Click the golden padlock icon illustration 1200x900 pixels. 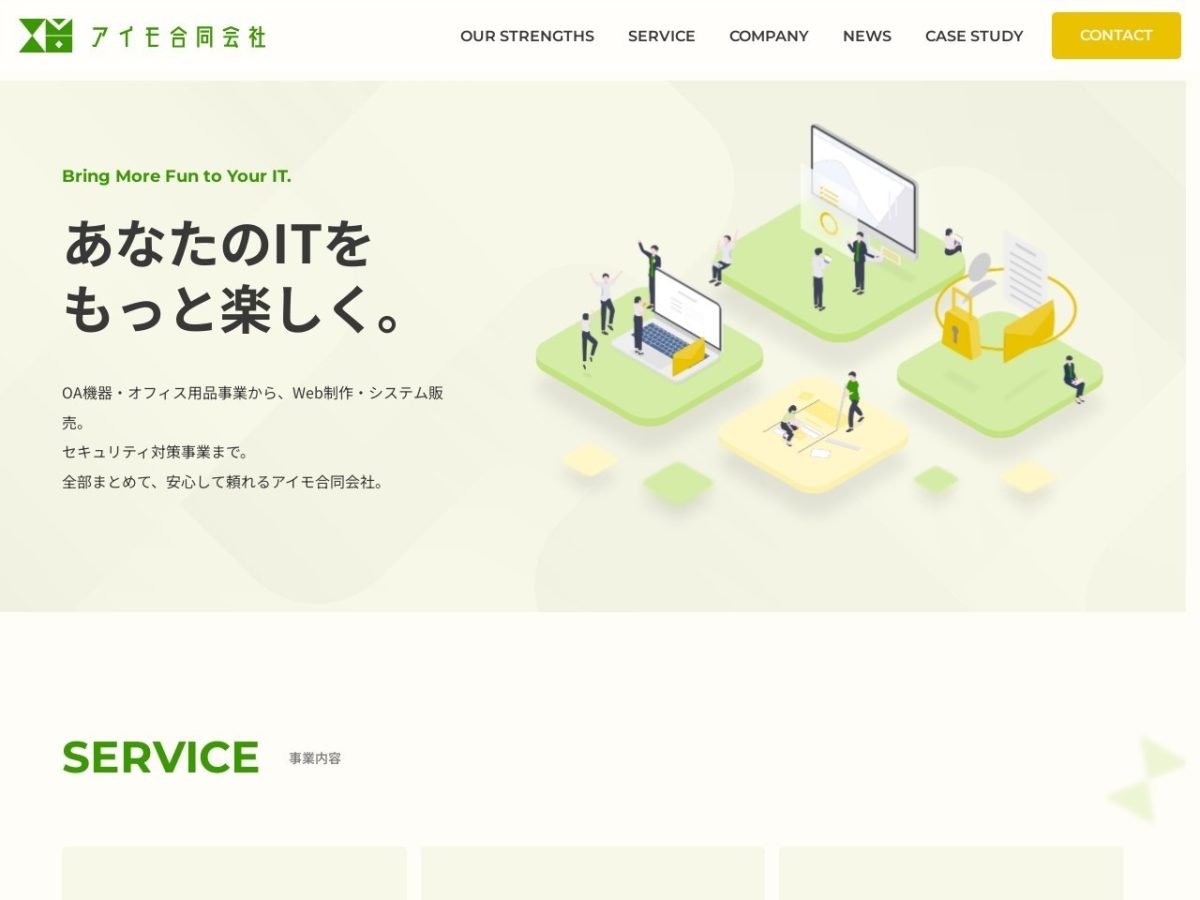coord(961,323)
